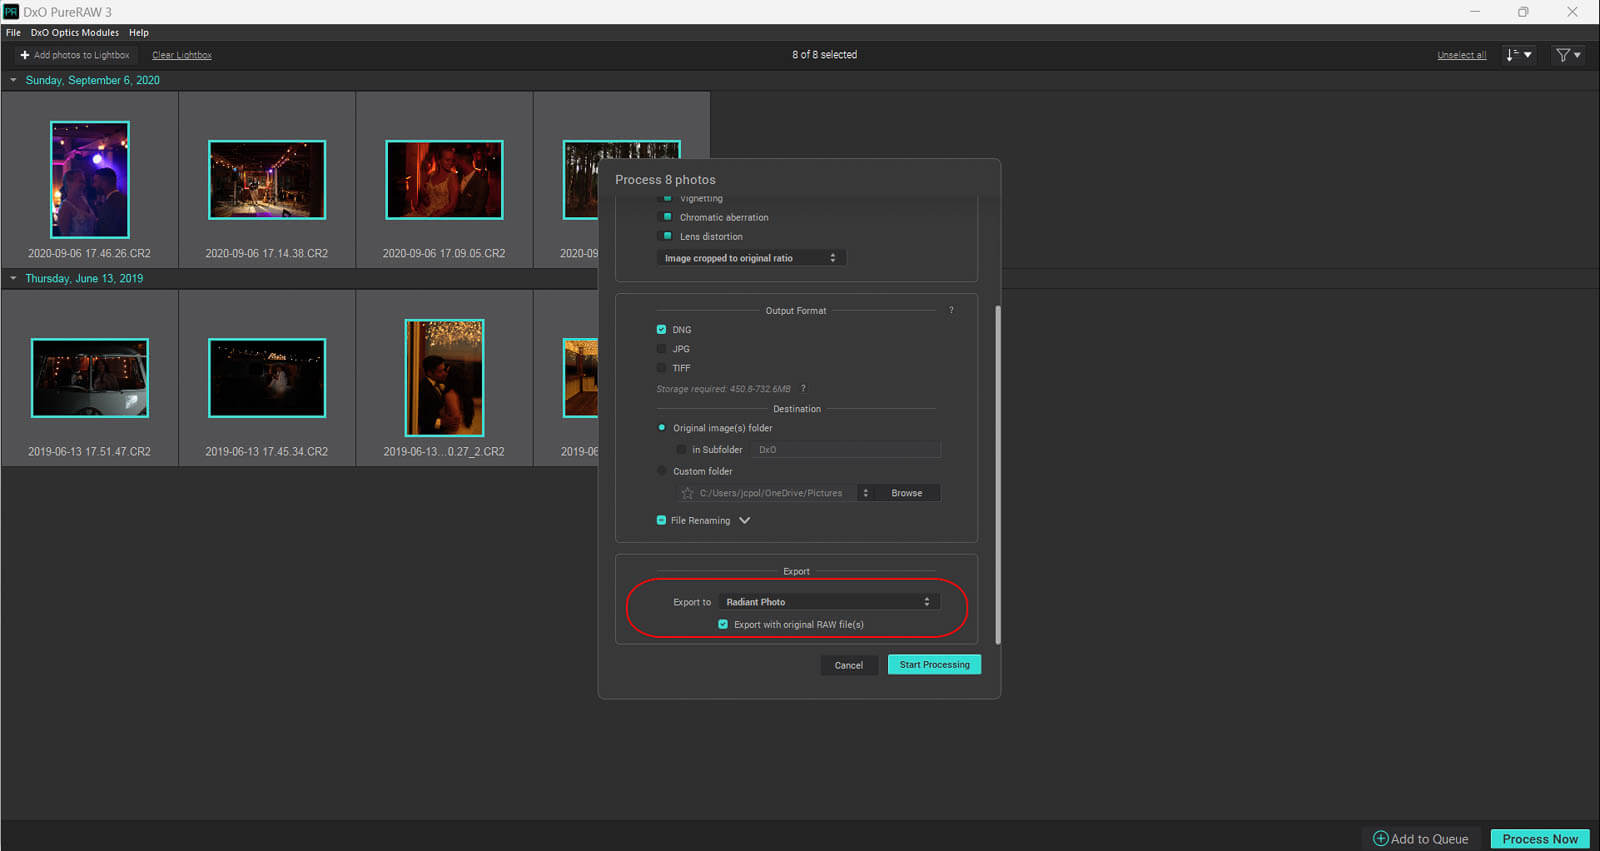The width and height of the screenshot is (1600, 851).
Task: Click the Start Processing button
Action: click(934, 665)
